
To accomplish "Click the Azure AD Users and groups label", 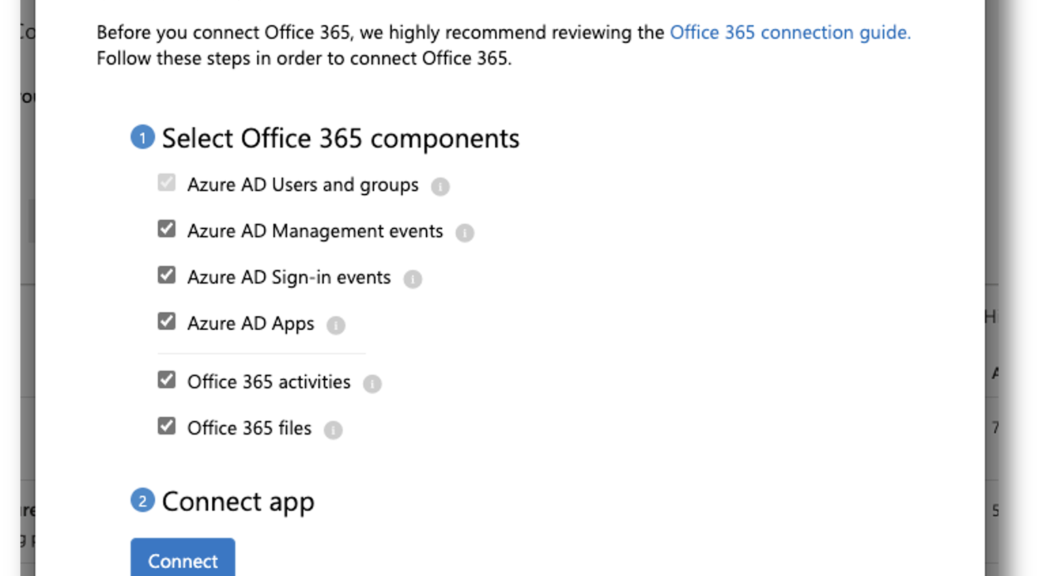I will click(x=303, y=185).
